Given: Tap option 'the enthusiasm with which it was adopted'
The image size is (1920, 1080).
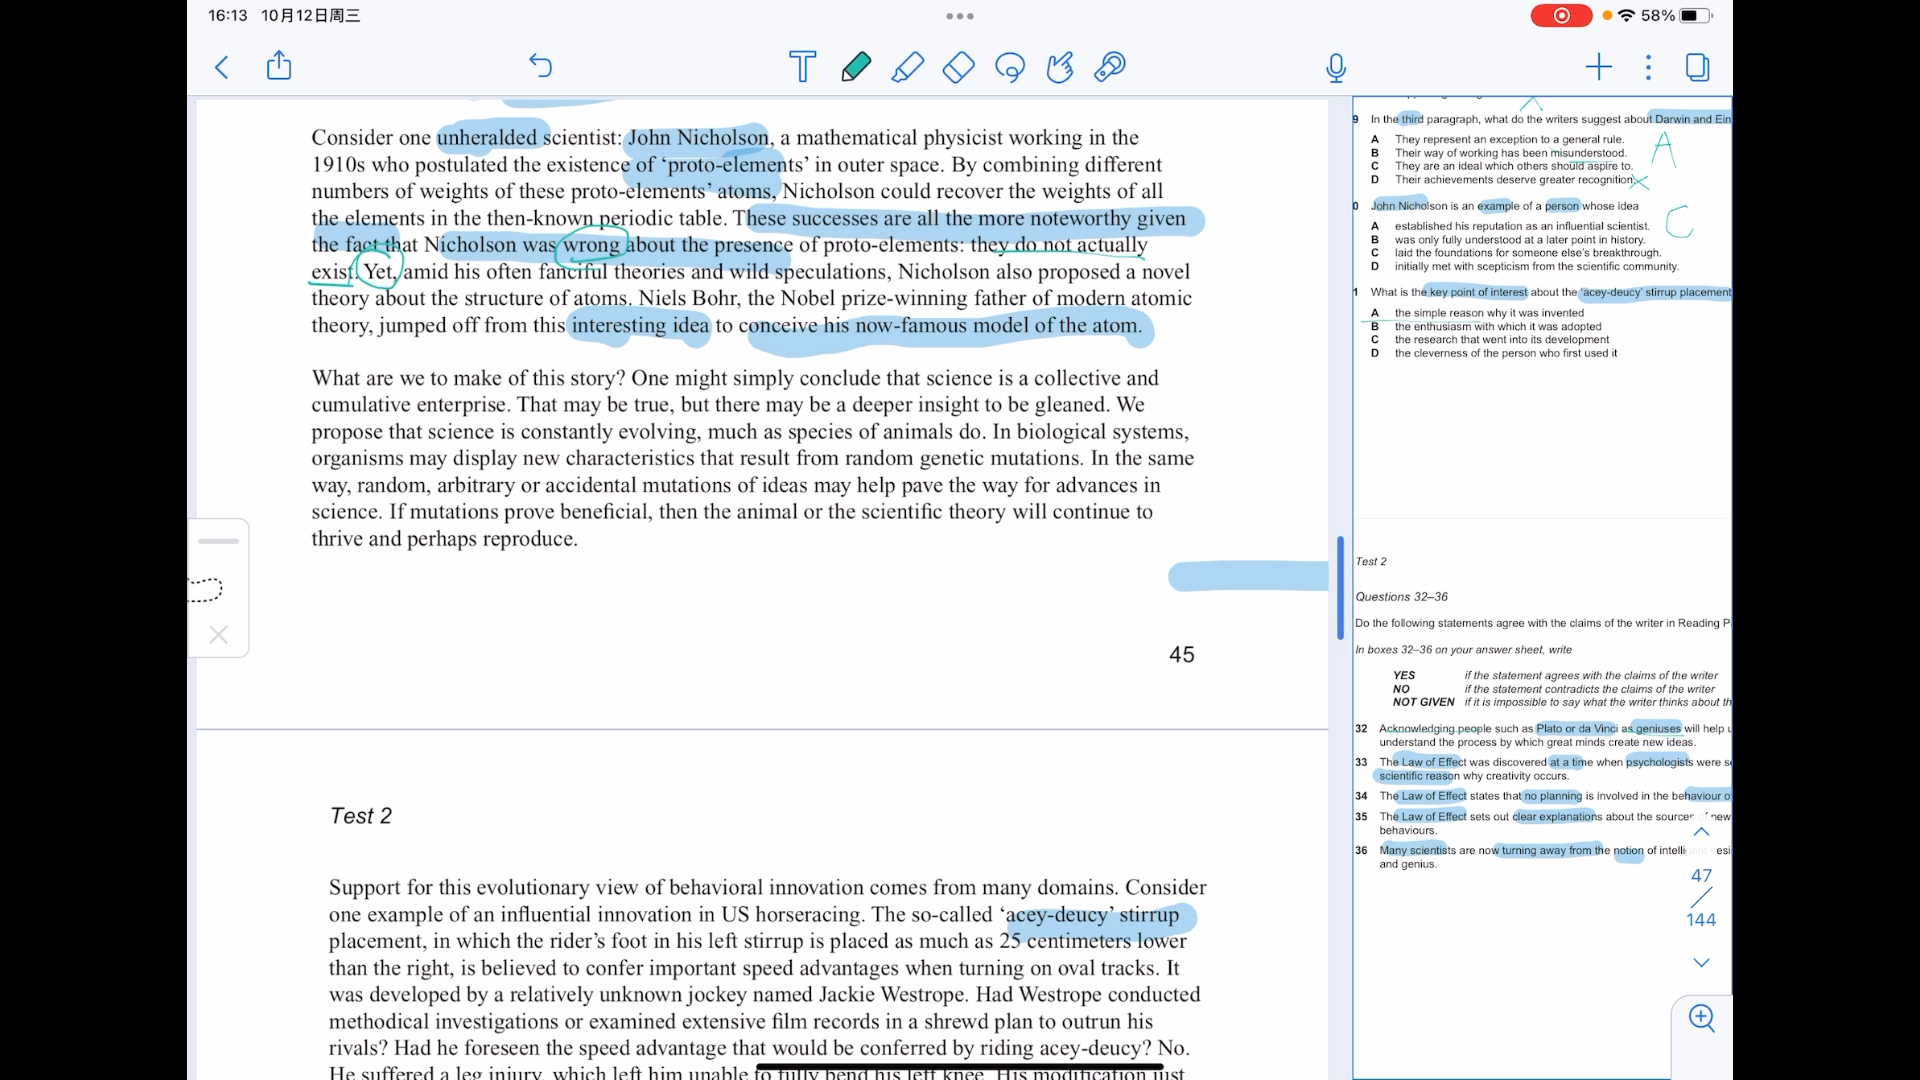Looking at the screenshot, I should (1498, 326).
